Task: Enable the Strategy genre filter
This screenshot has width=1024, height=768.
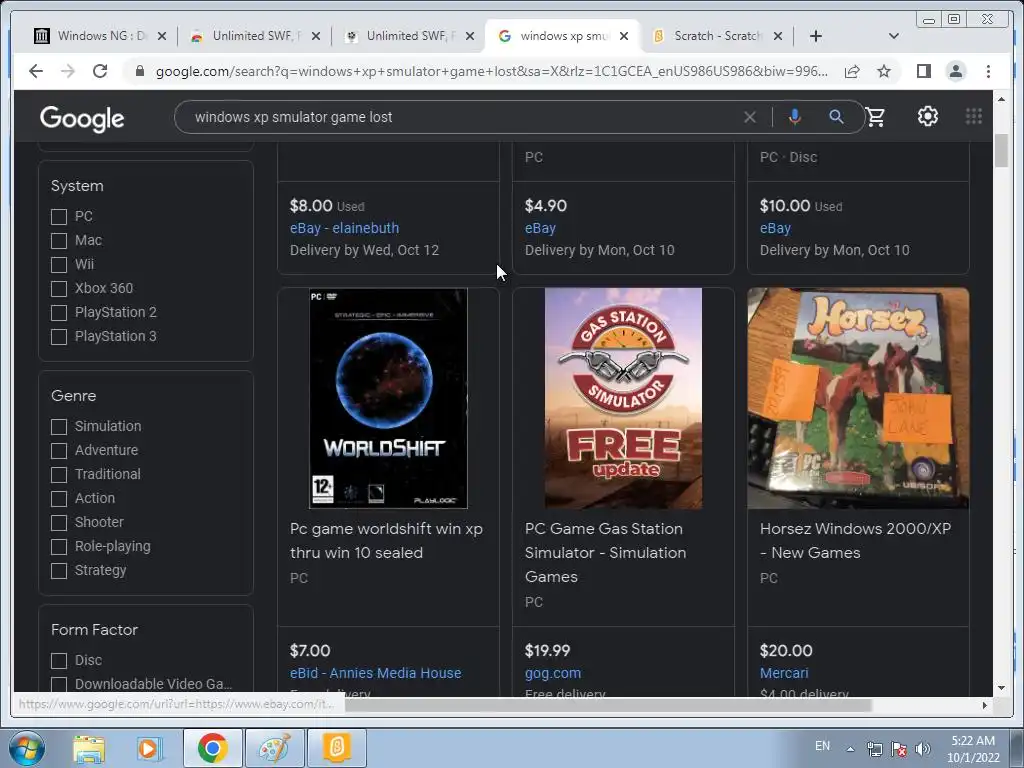Action: tap(59, 571)
